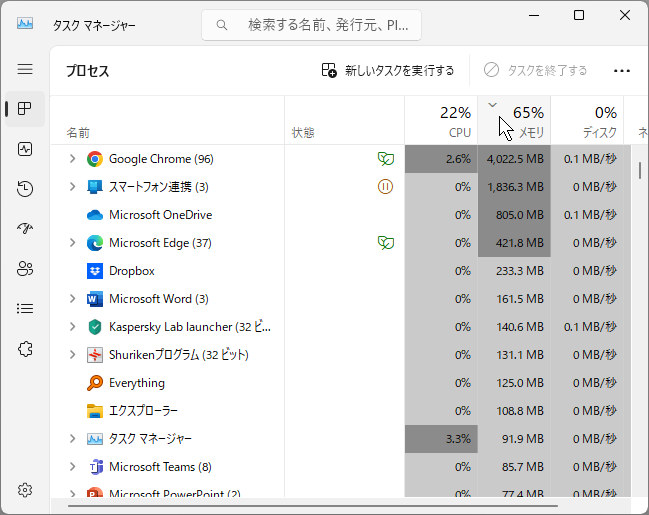Sort by the CPU column header

click(441, 120)
